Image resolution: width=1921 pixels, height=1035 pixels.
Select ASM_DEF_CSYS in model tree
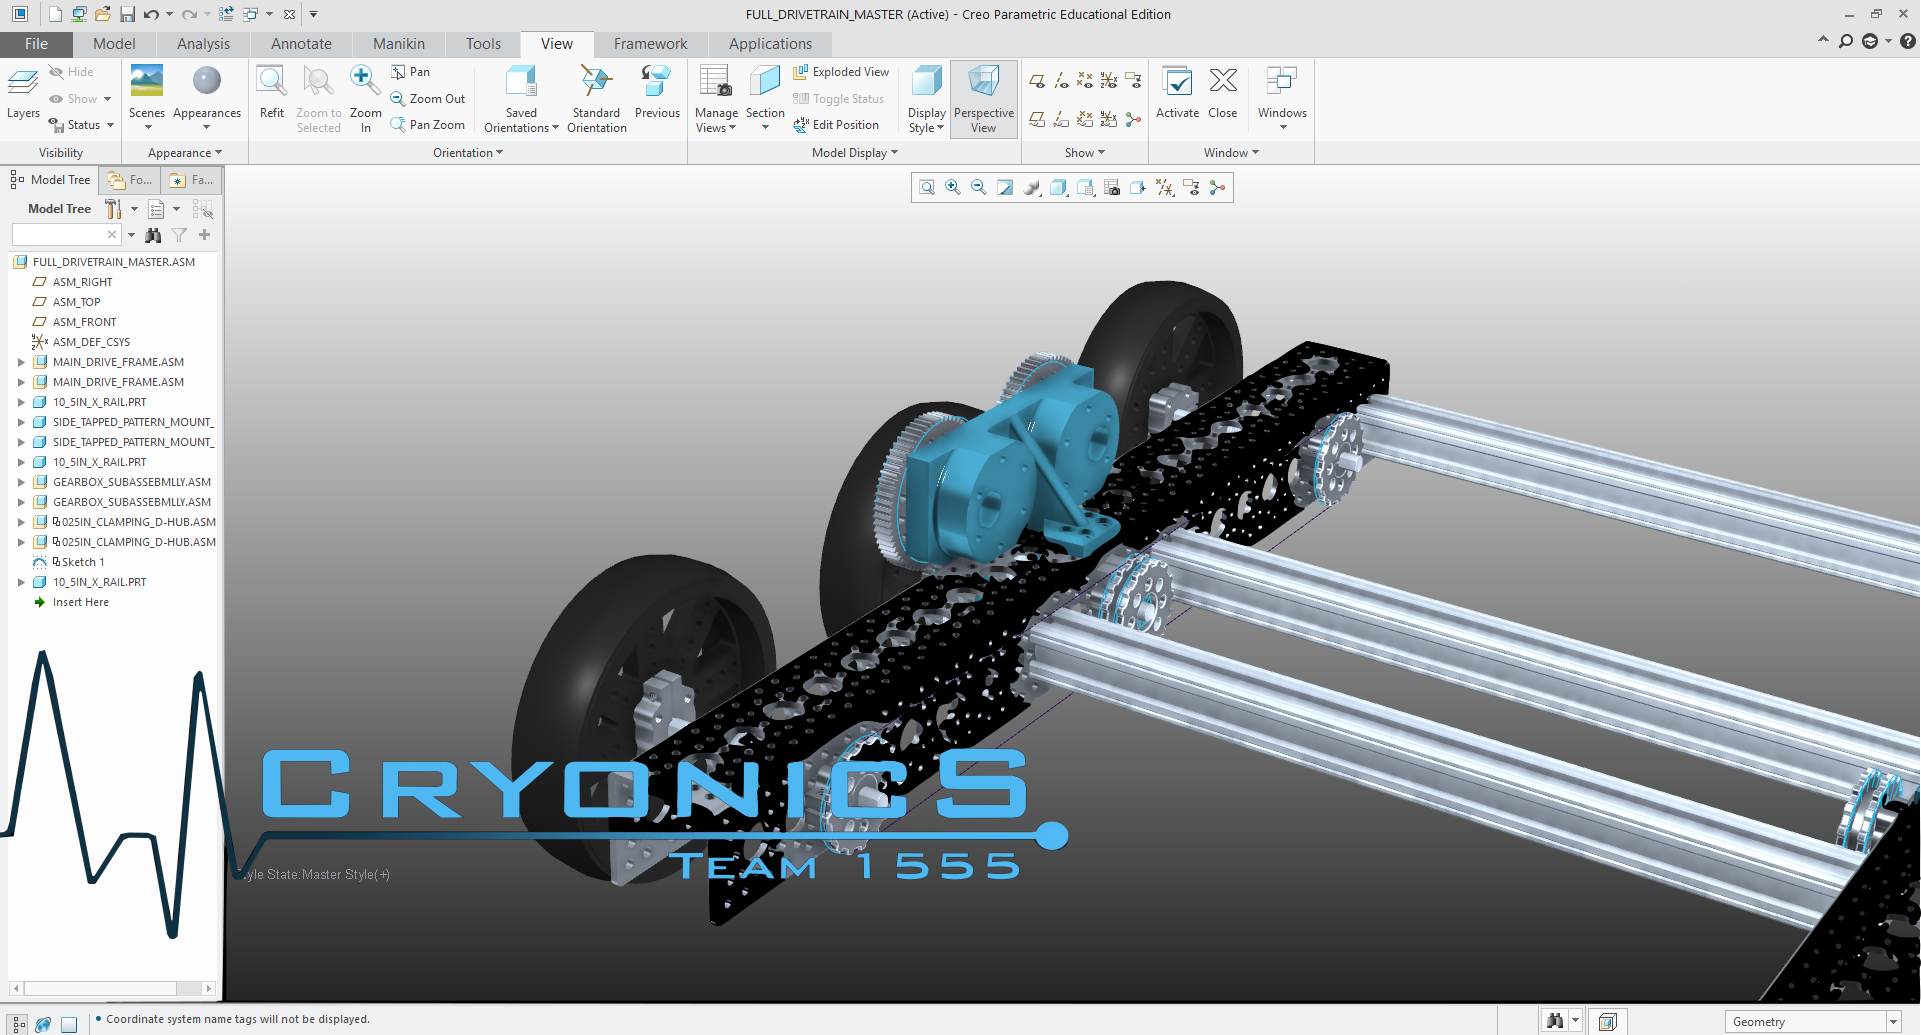point(91,342)
